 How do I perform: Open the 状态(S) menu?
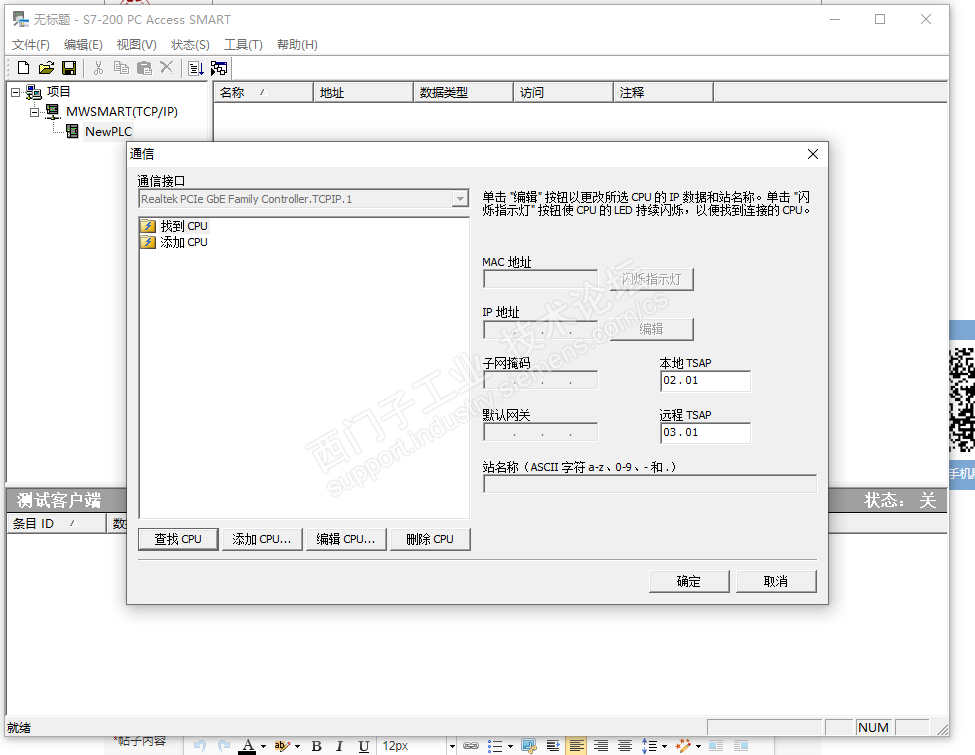[x=190, y=45]
